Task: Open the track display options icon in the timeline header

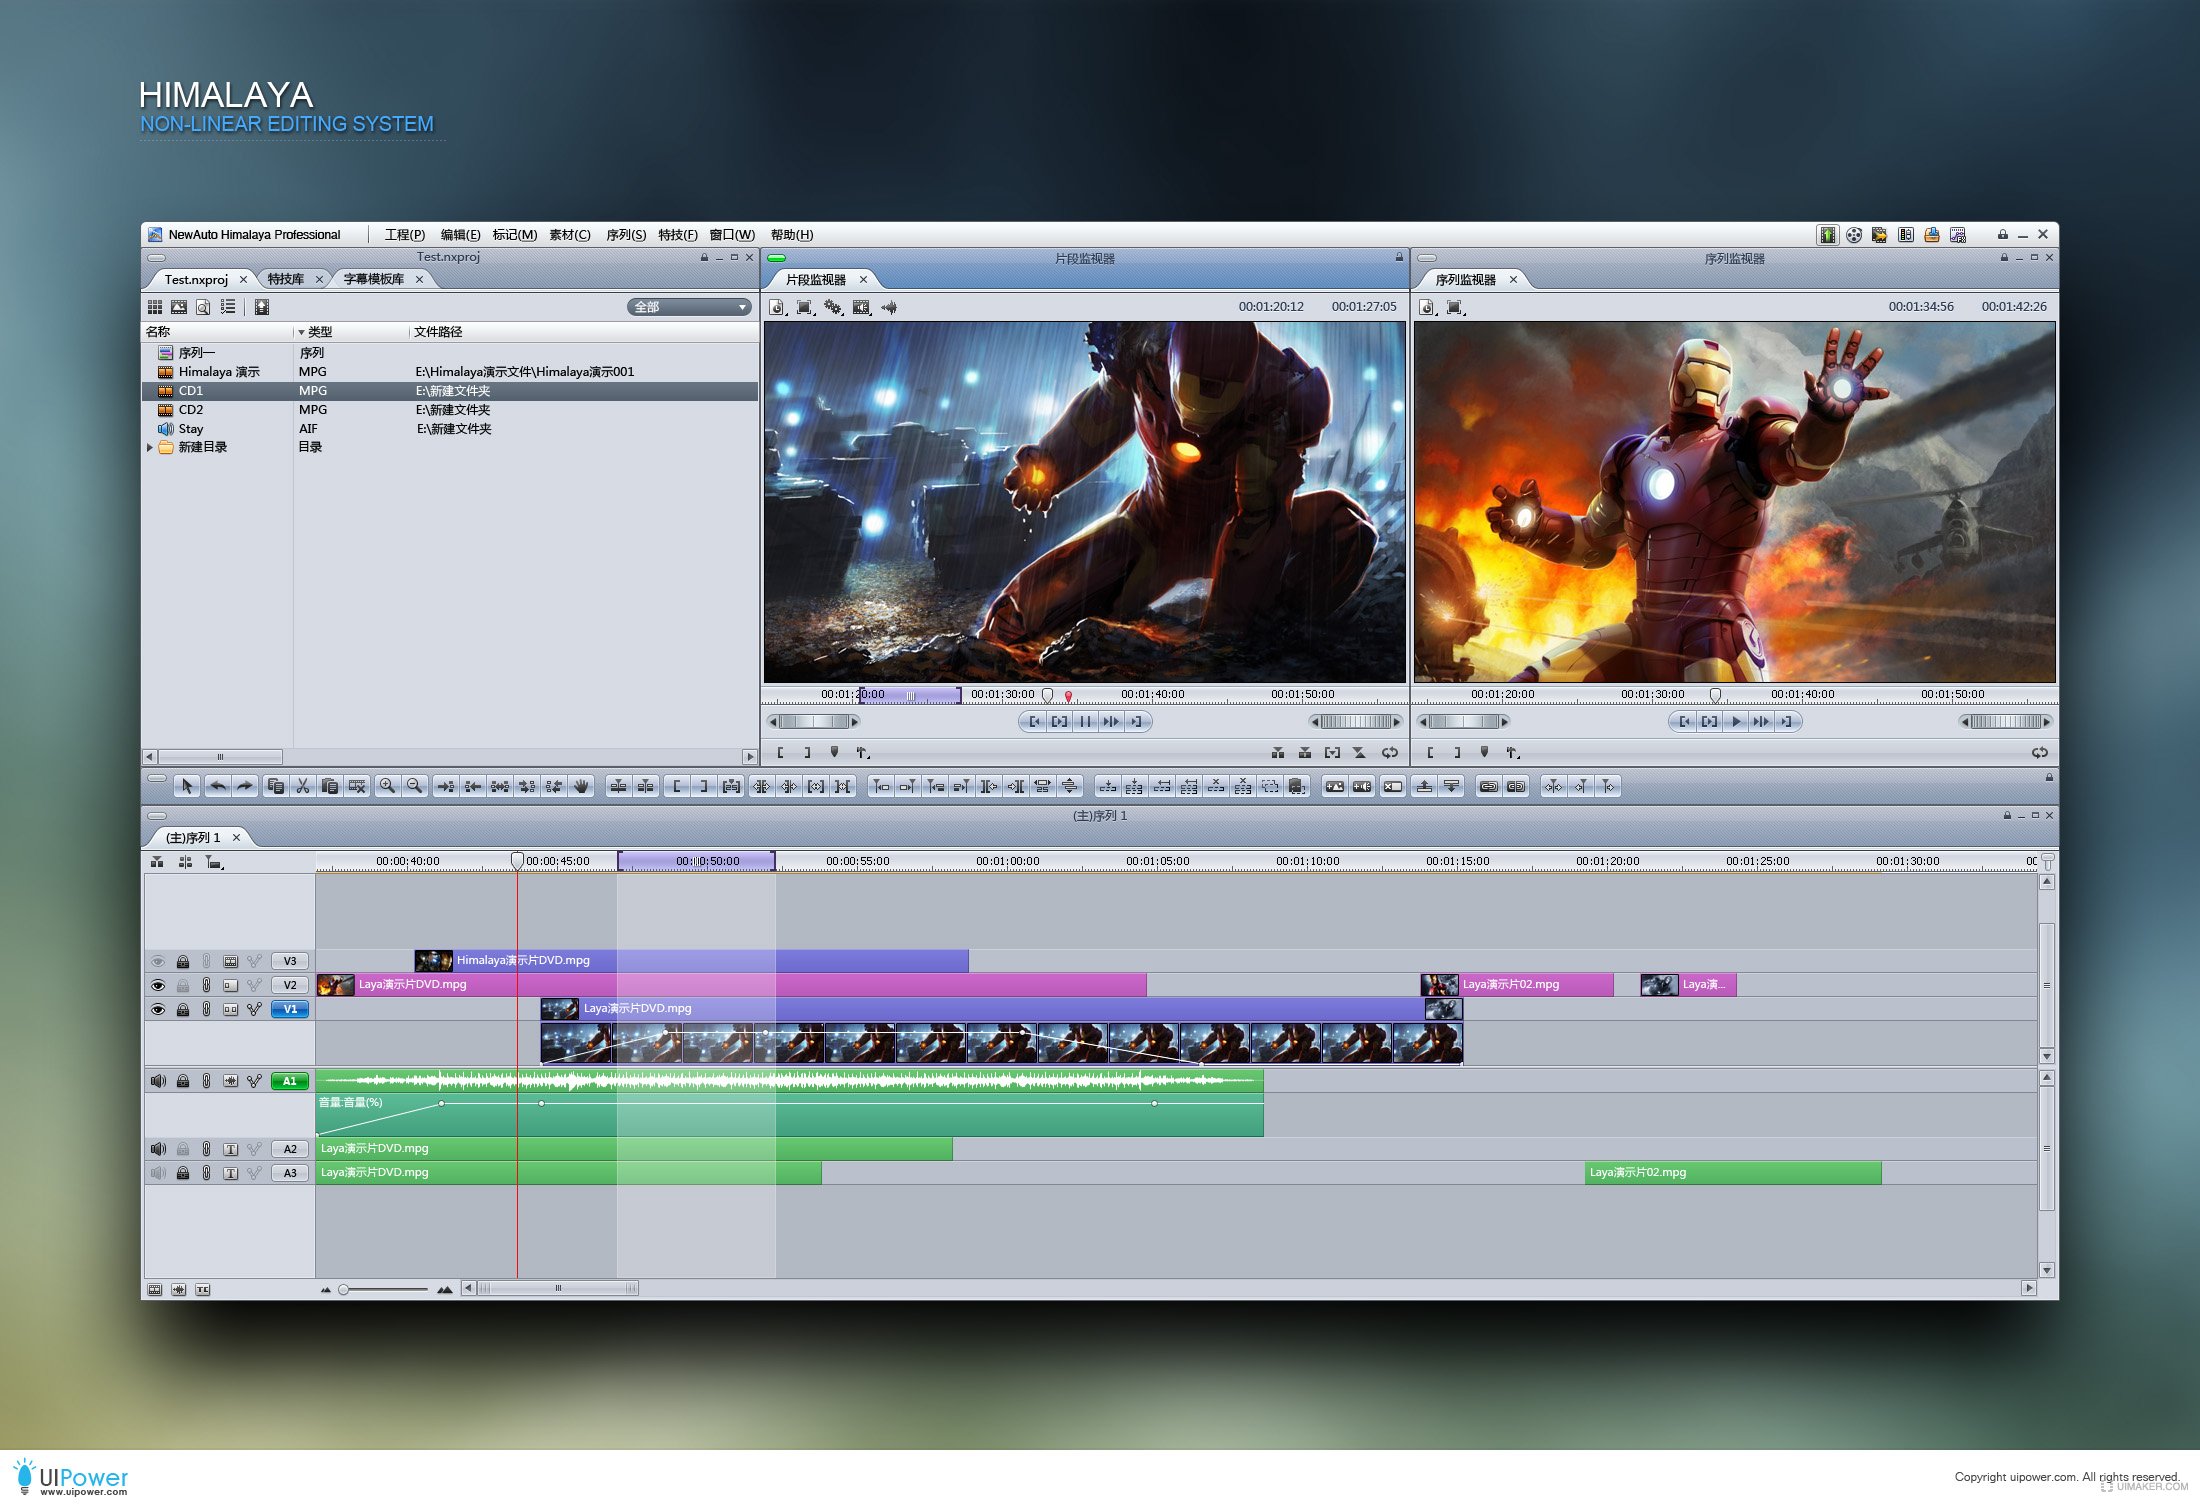Action: click(214, 862)
